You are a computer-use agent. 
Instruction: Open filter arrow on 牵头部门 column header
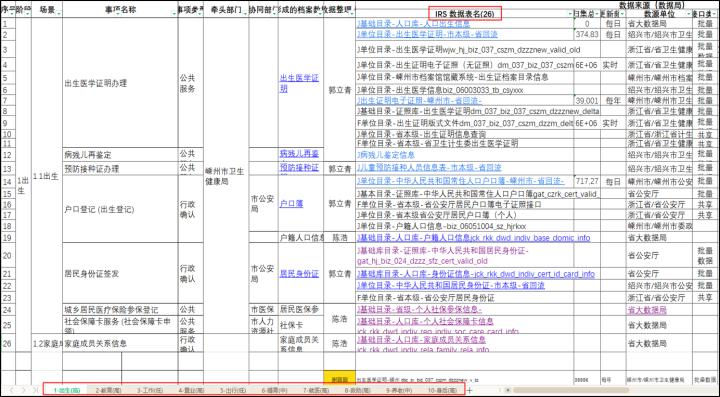click(x=245, y=14)
